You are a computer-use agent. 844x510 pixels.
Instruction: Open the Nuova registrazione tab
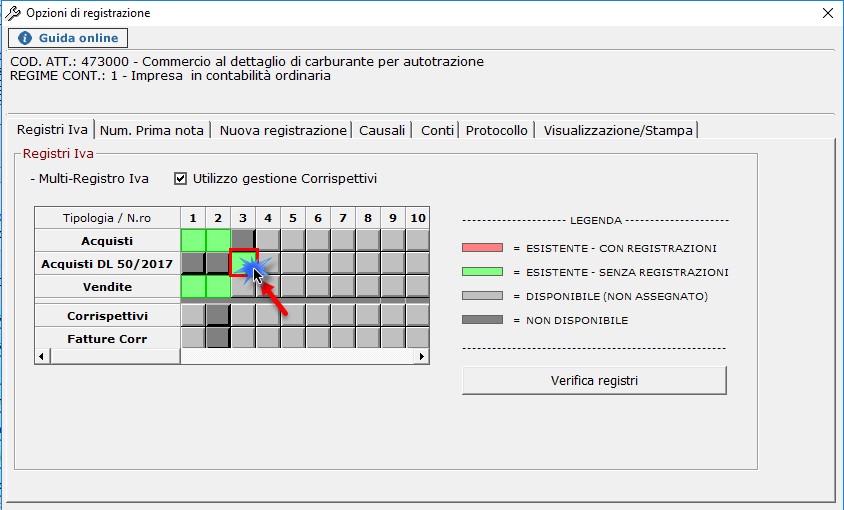283,130
